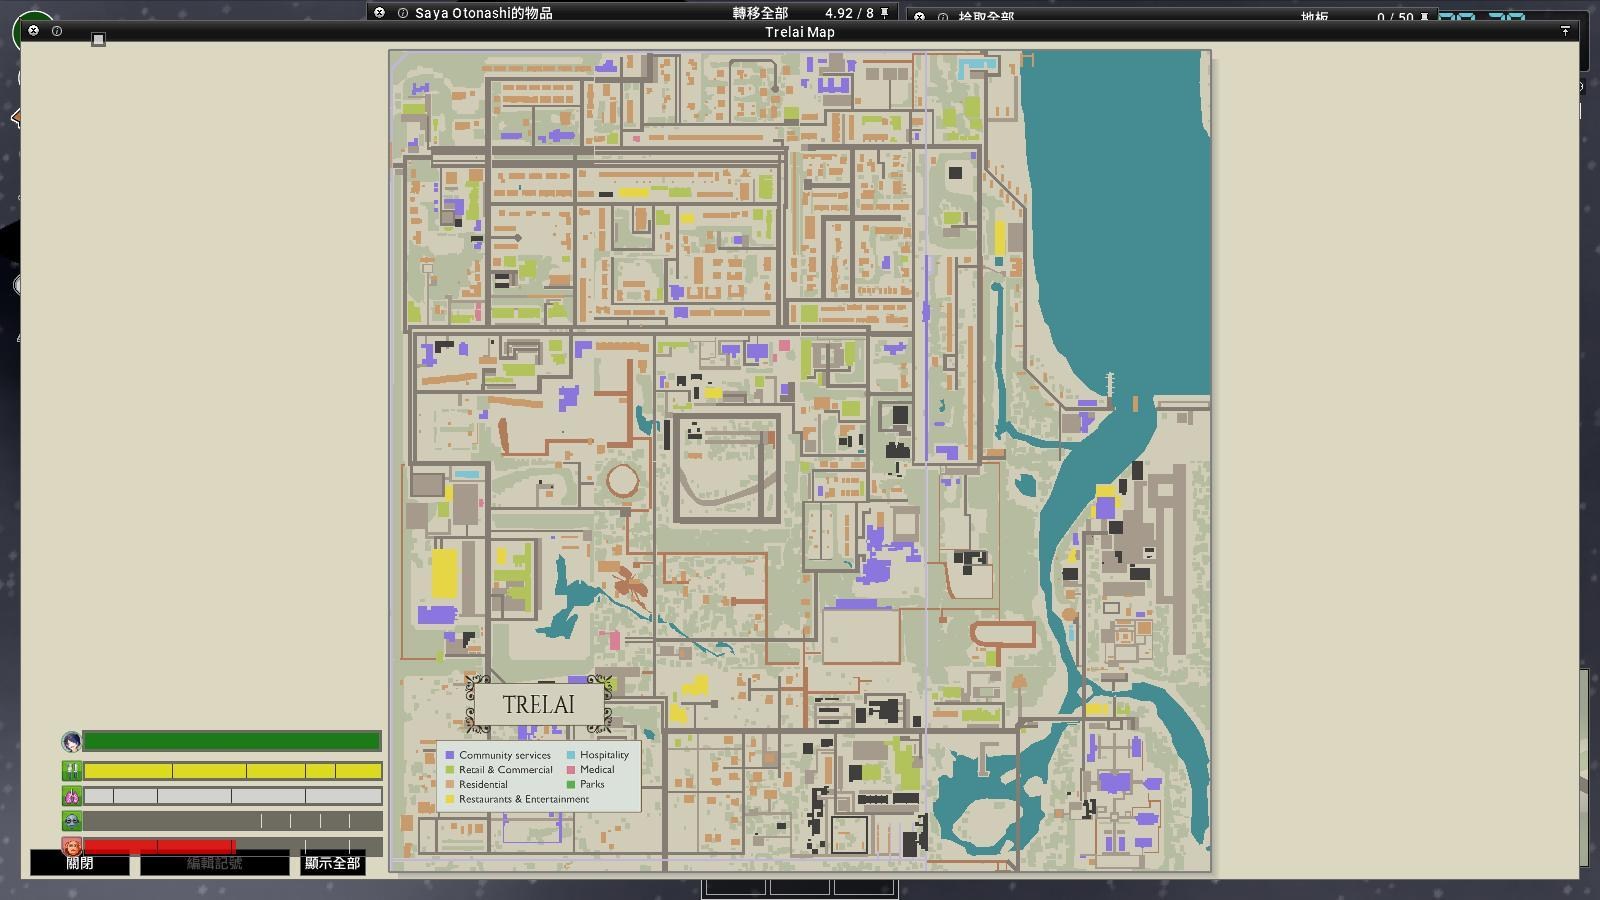Click the 編輯記號 edit symbols button
Screen dimensions: 1600x900
(x=214, y=863)
